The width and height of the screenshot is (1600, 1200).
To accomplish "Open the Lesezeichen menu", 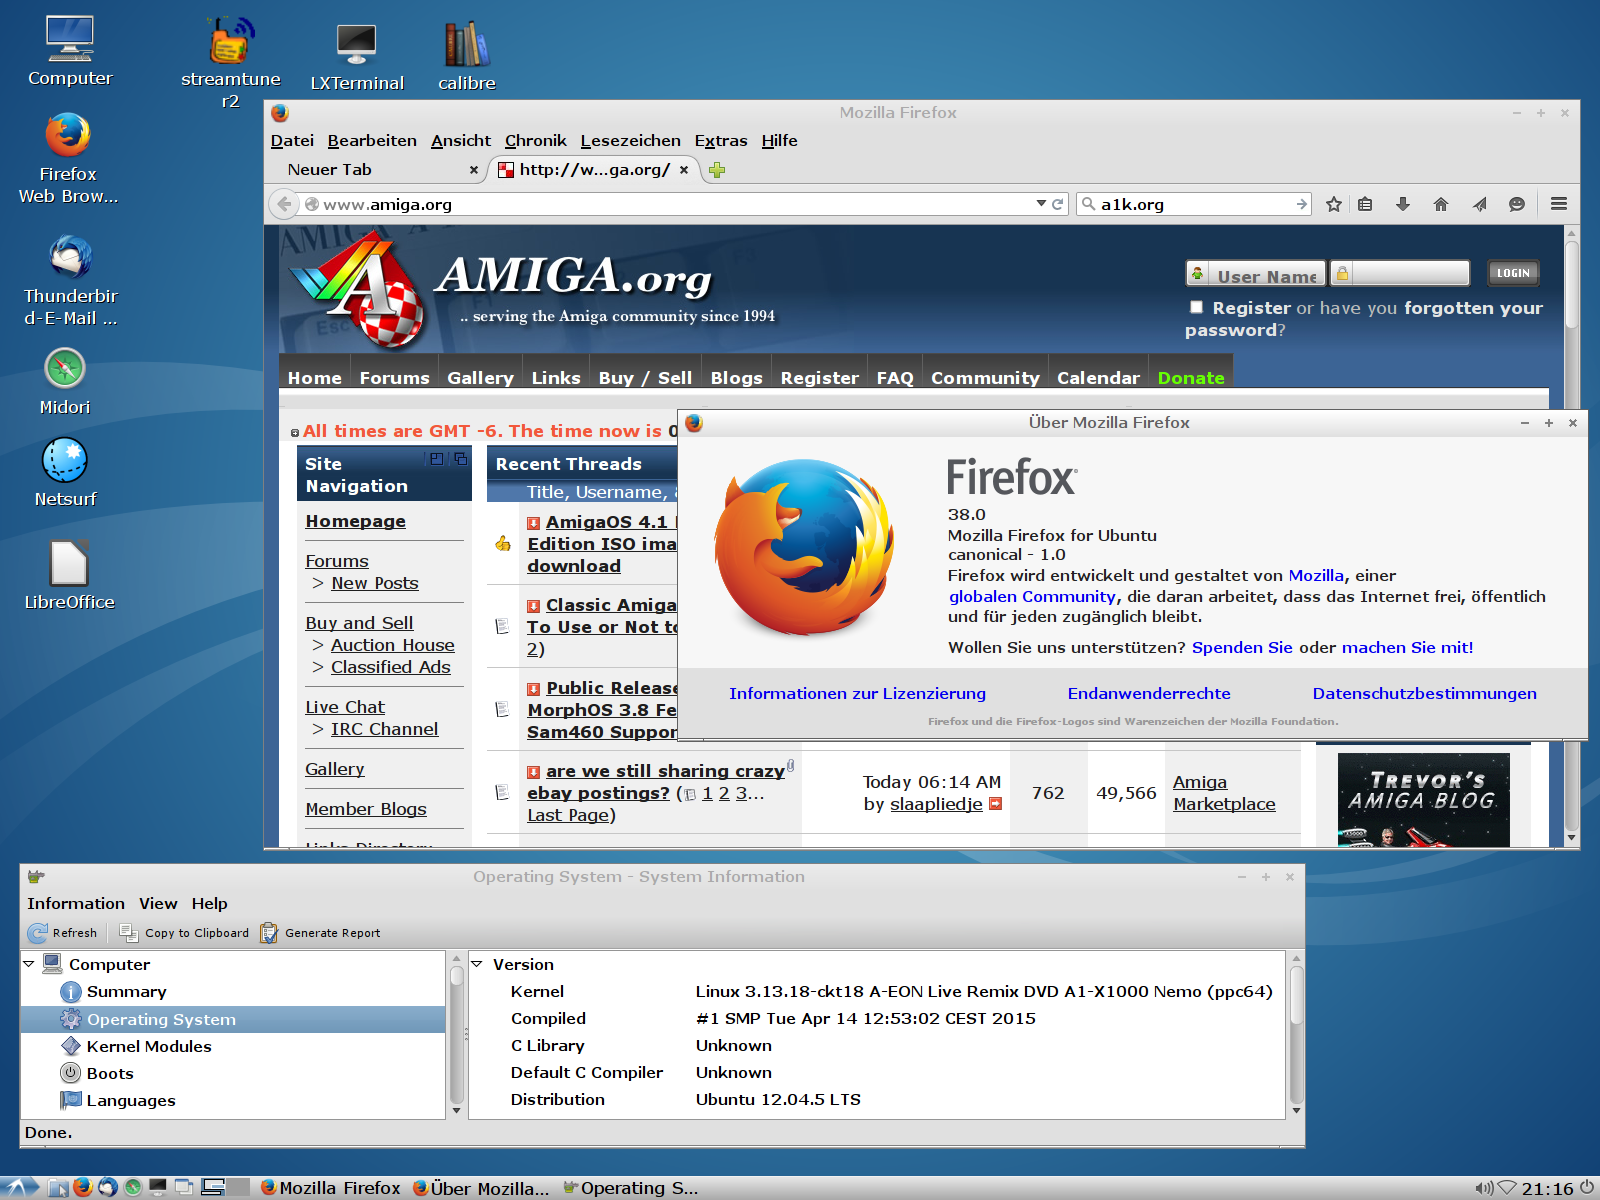I will point(630,141).
